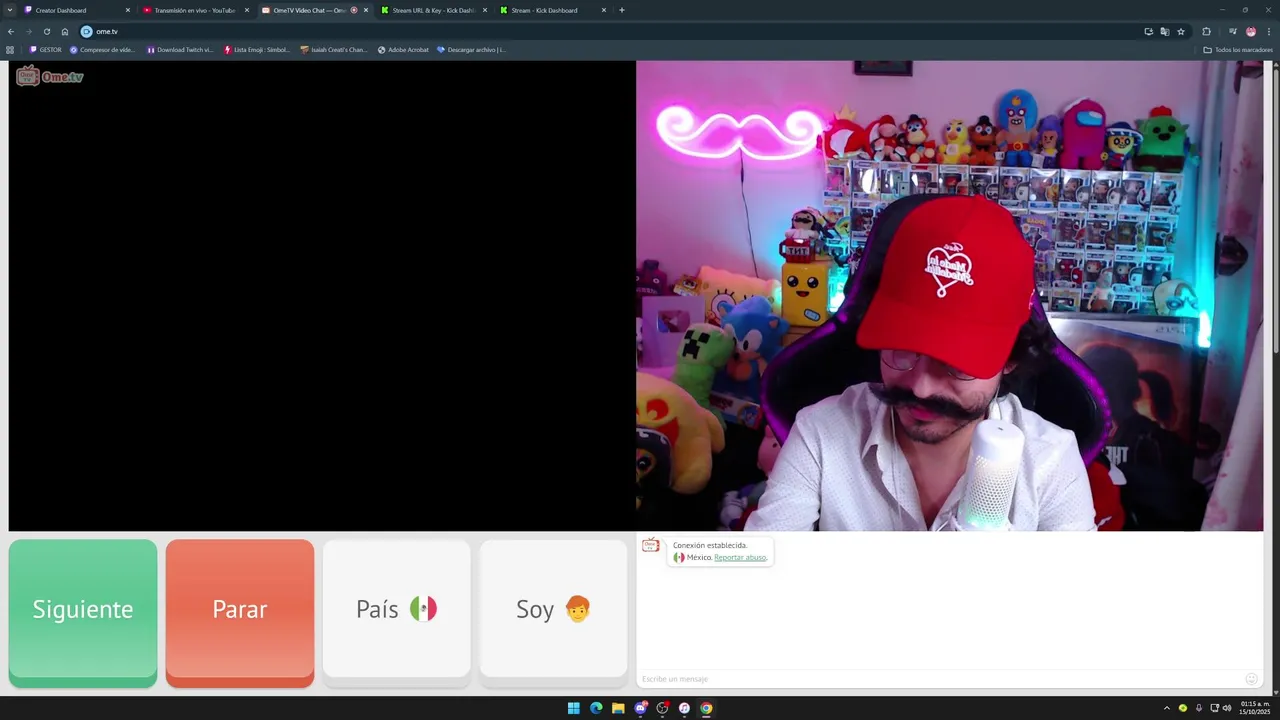Launch Microsoft Edge from taskbar
The image size is (1280, 720).
(596, 708)
